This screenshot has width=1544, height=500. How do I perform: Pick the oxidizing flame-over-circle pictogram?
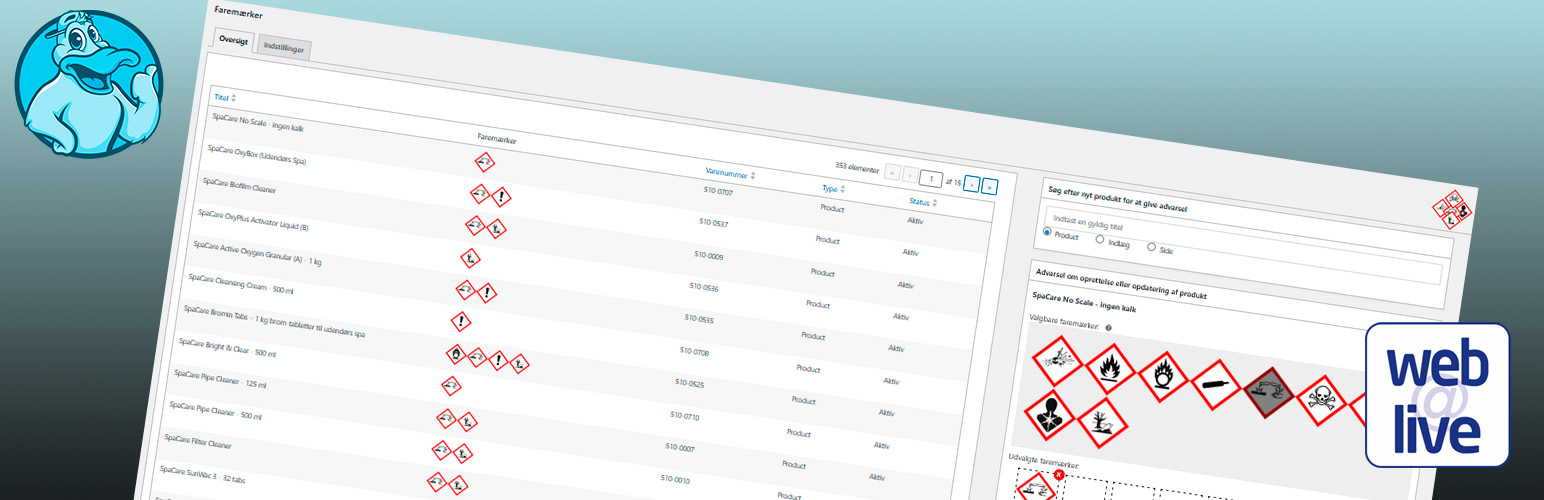tap(1162, 378)
